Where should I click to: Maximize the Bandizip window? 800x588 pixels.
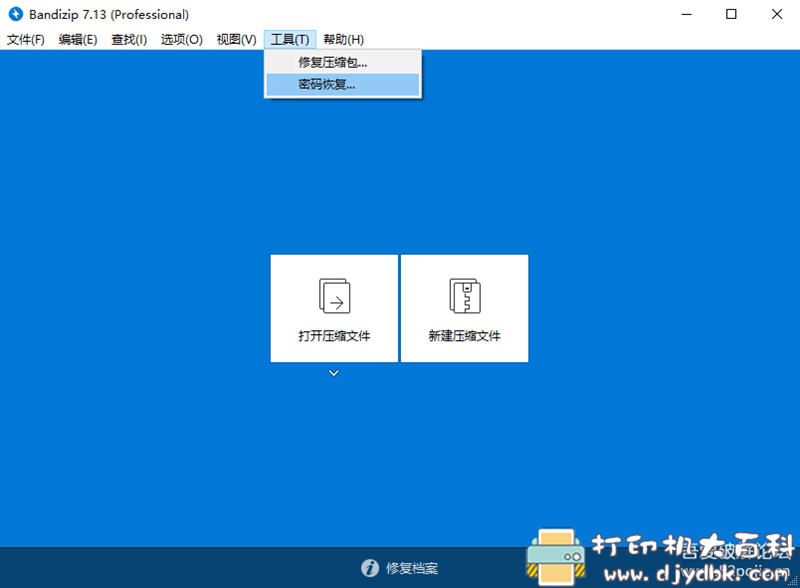click(x=731, y=14)
